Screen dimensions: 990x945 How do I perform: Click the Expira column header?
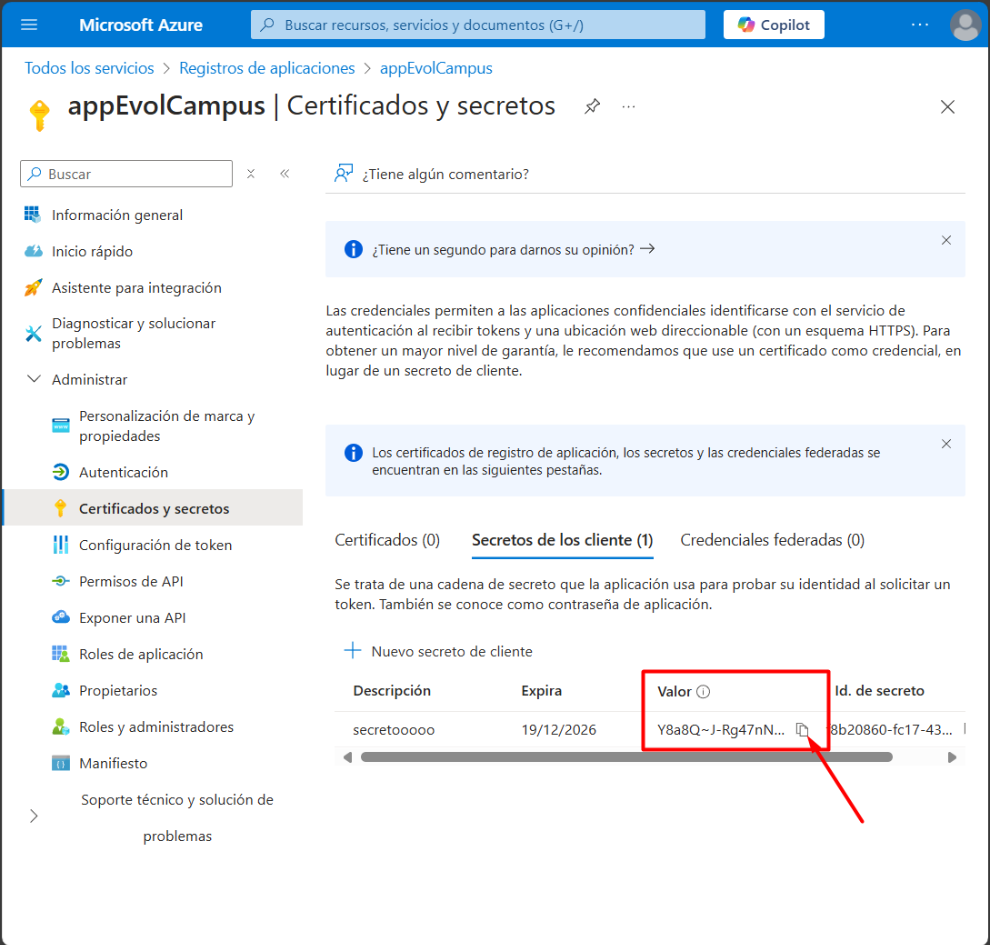(x=541, y=691)
